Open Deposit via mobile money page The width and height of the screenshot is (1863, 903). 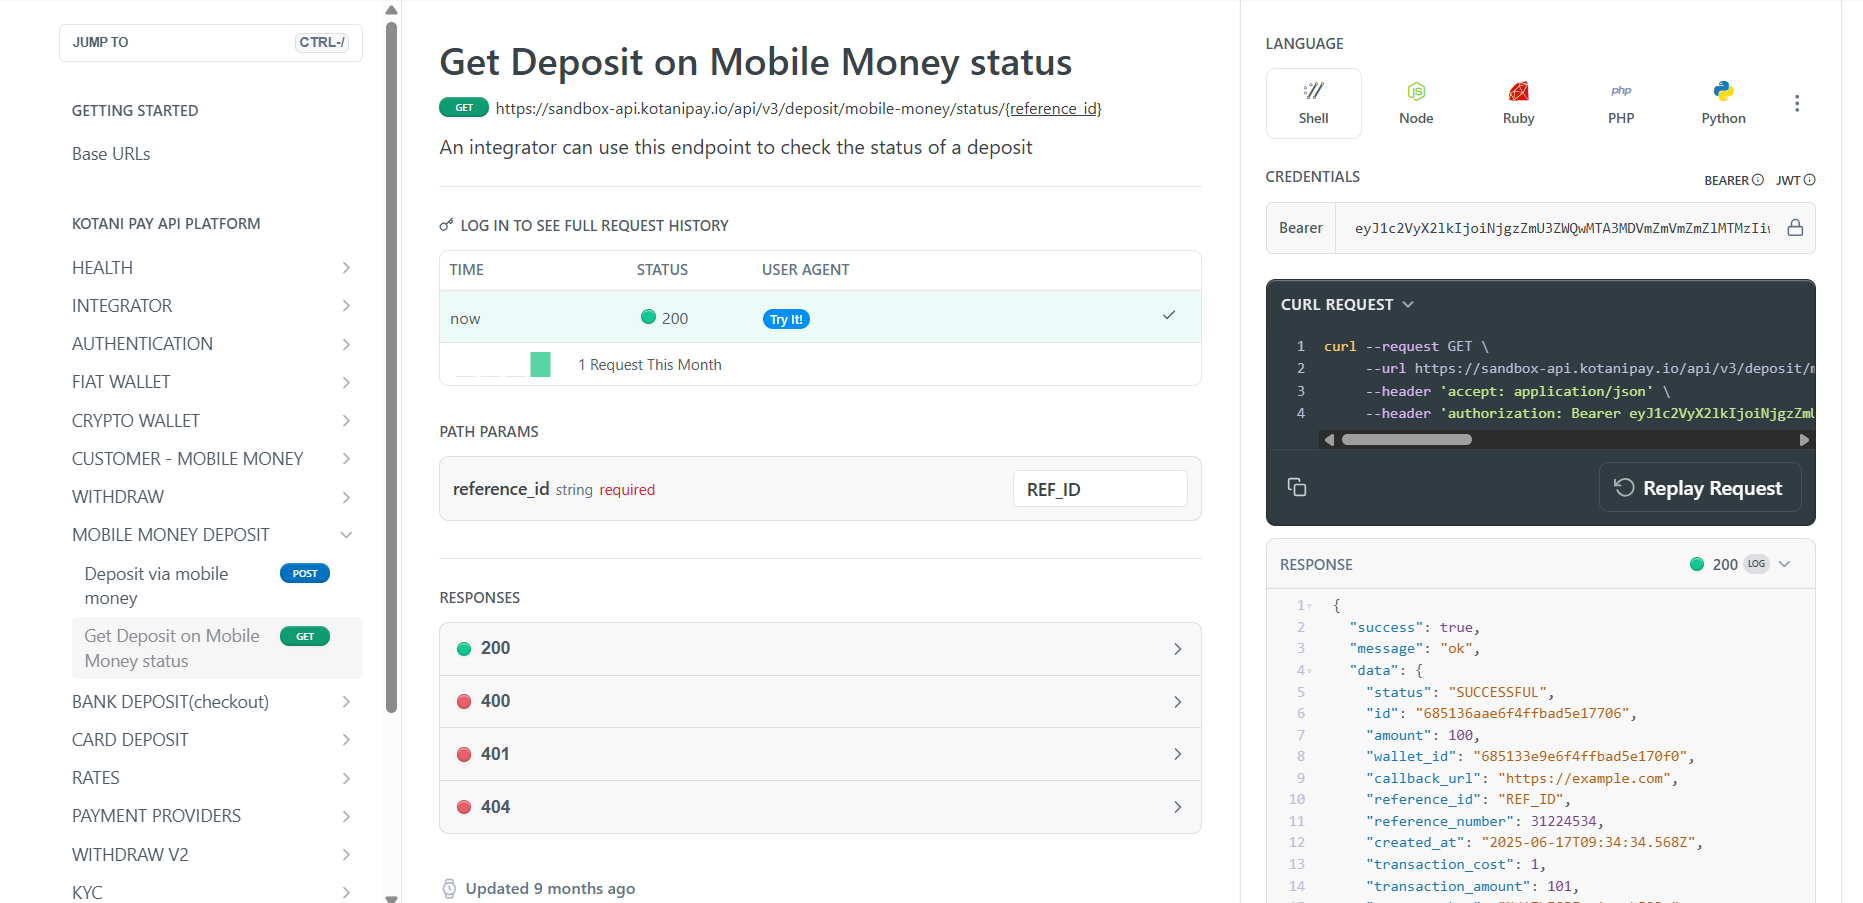pyautogui.click(x=156, y=586)
